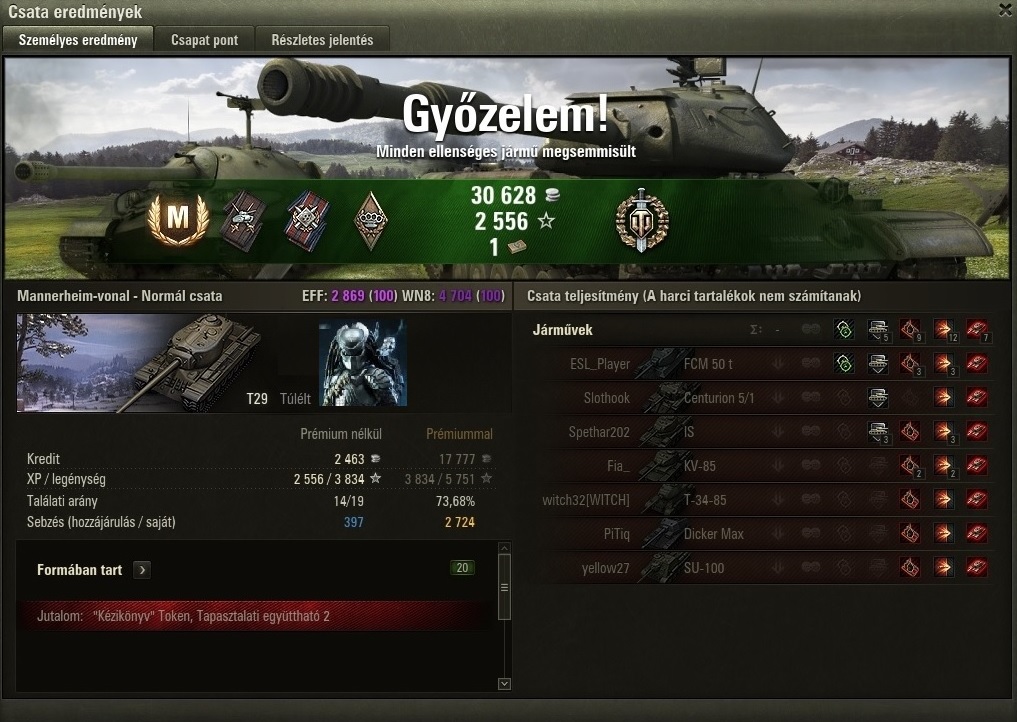Viewport: 1017px width, 722px height.
Task: Click the damage dealt icon in Járművek header
Action: pos(944,330)
